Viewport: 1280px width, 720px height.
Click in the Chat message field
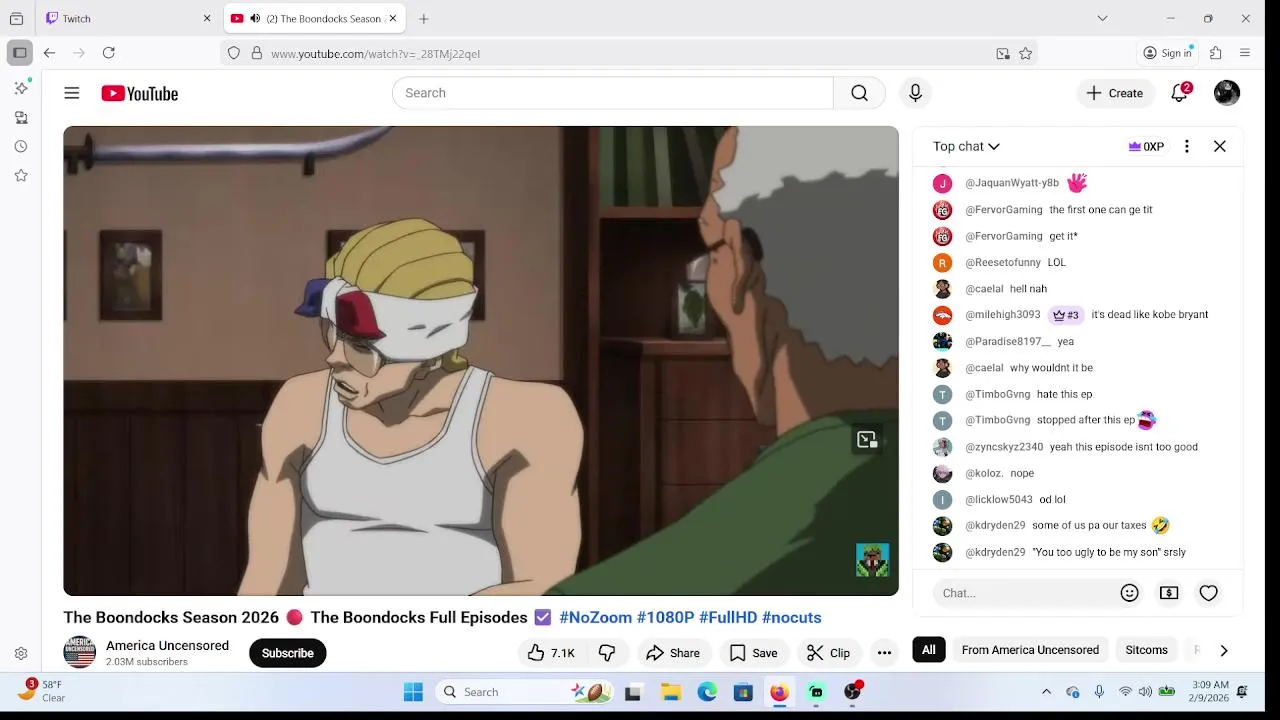(x=1024, y=593)
